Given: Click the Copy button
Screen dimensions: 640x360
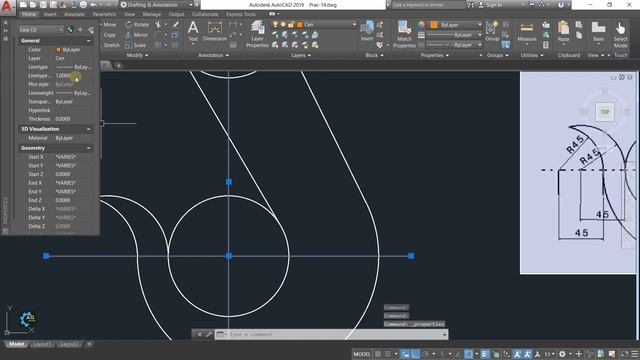Looking at the screenshot, I should [109, 35].
